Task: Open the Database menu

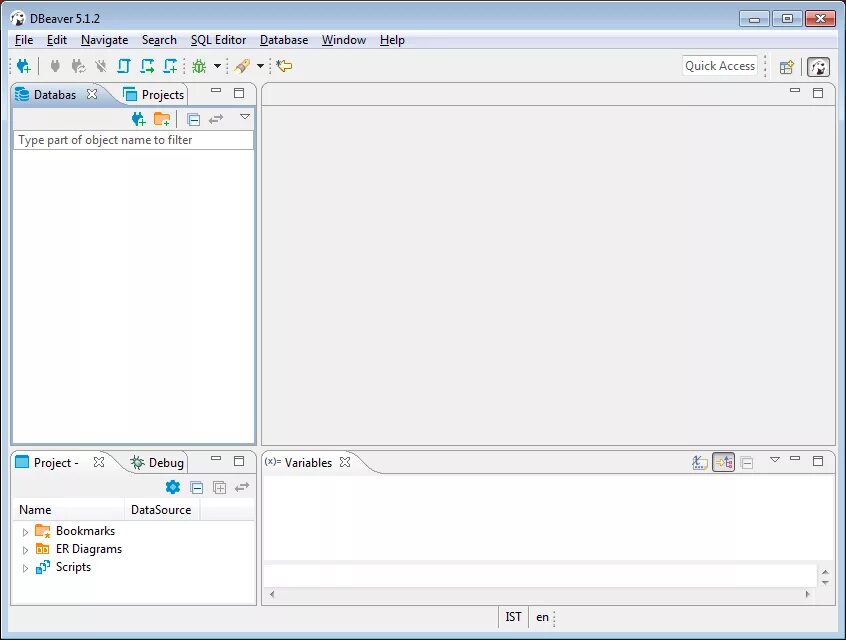Action: pyautogui.click(x=284, y=40)
